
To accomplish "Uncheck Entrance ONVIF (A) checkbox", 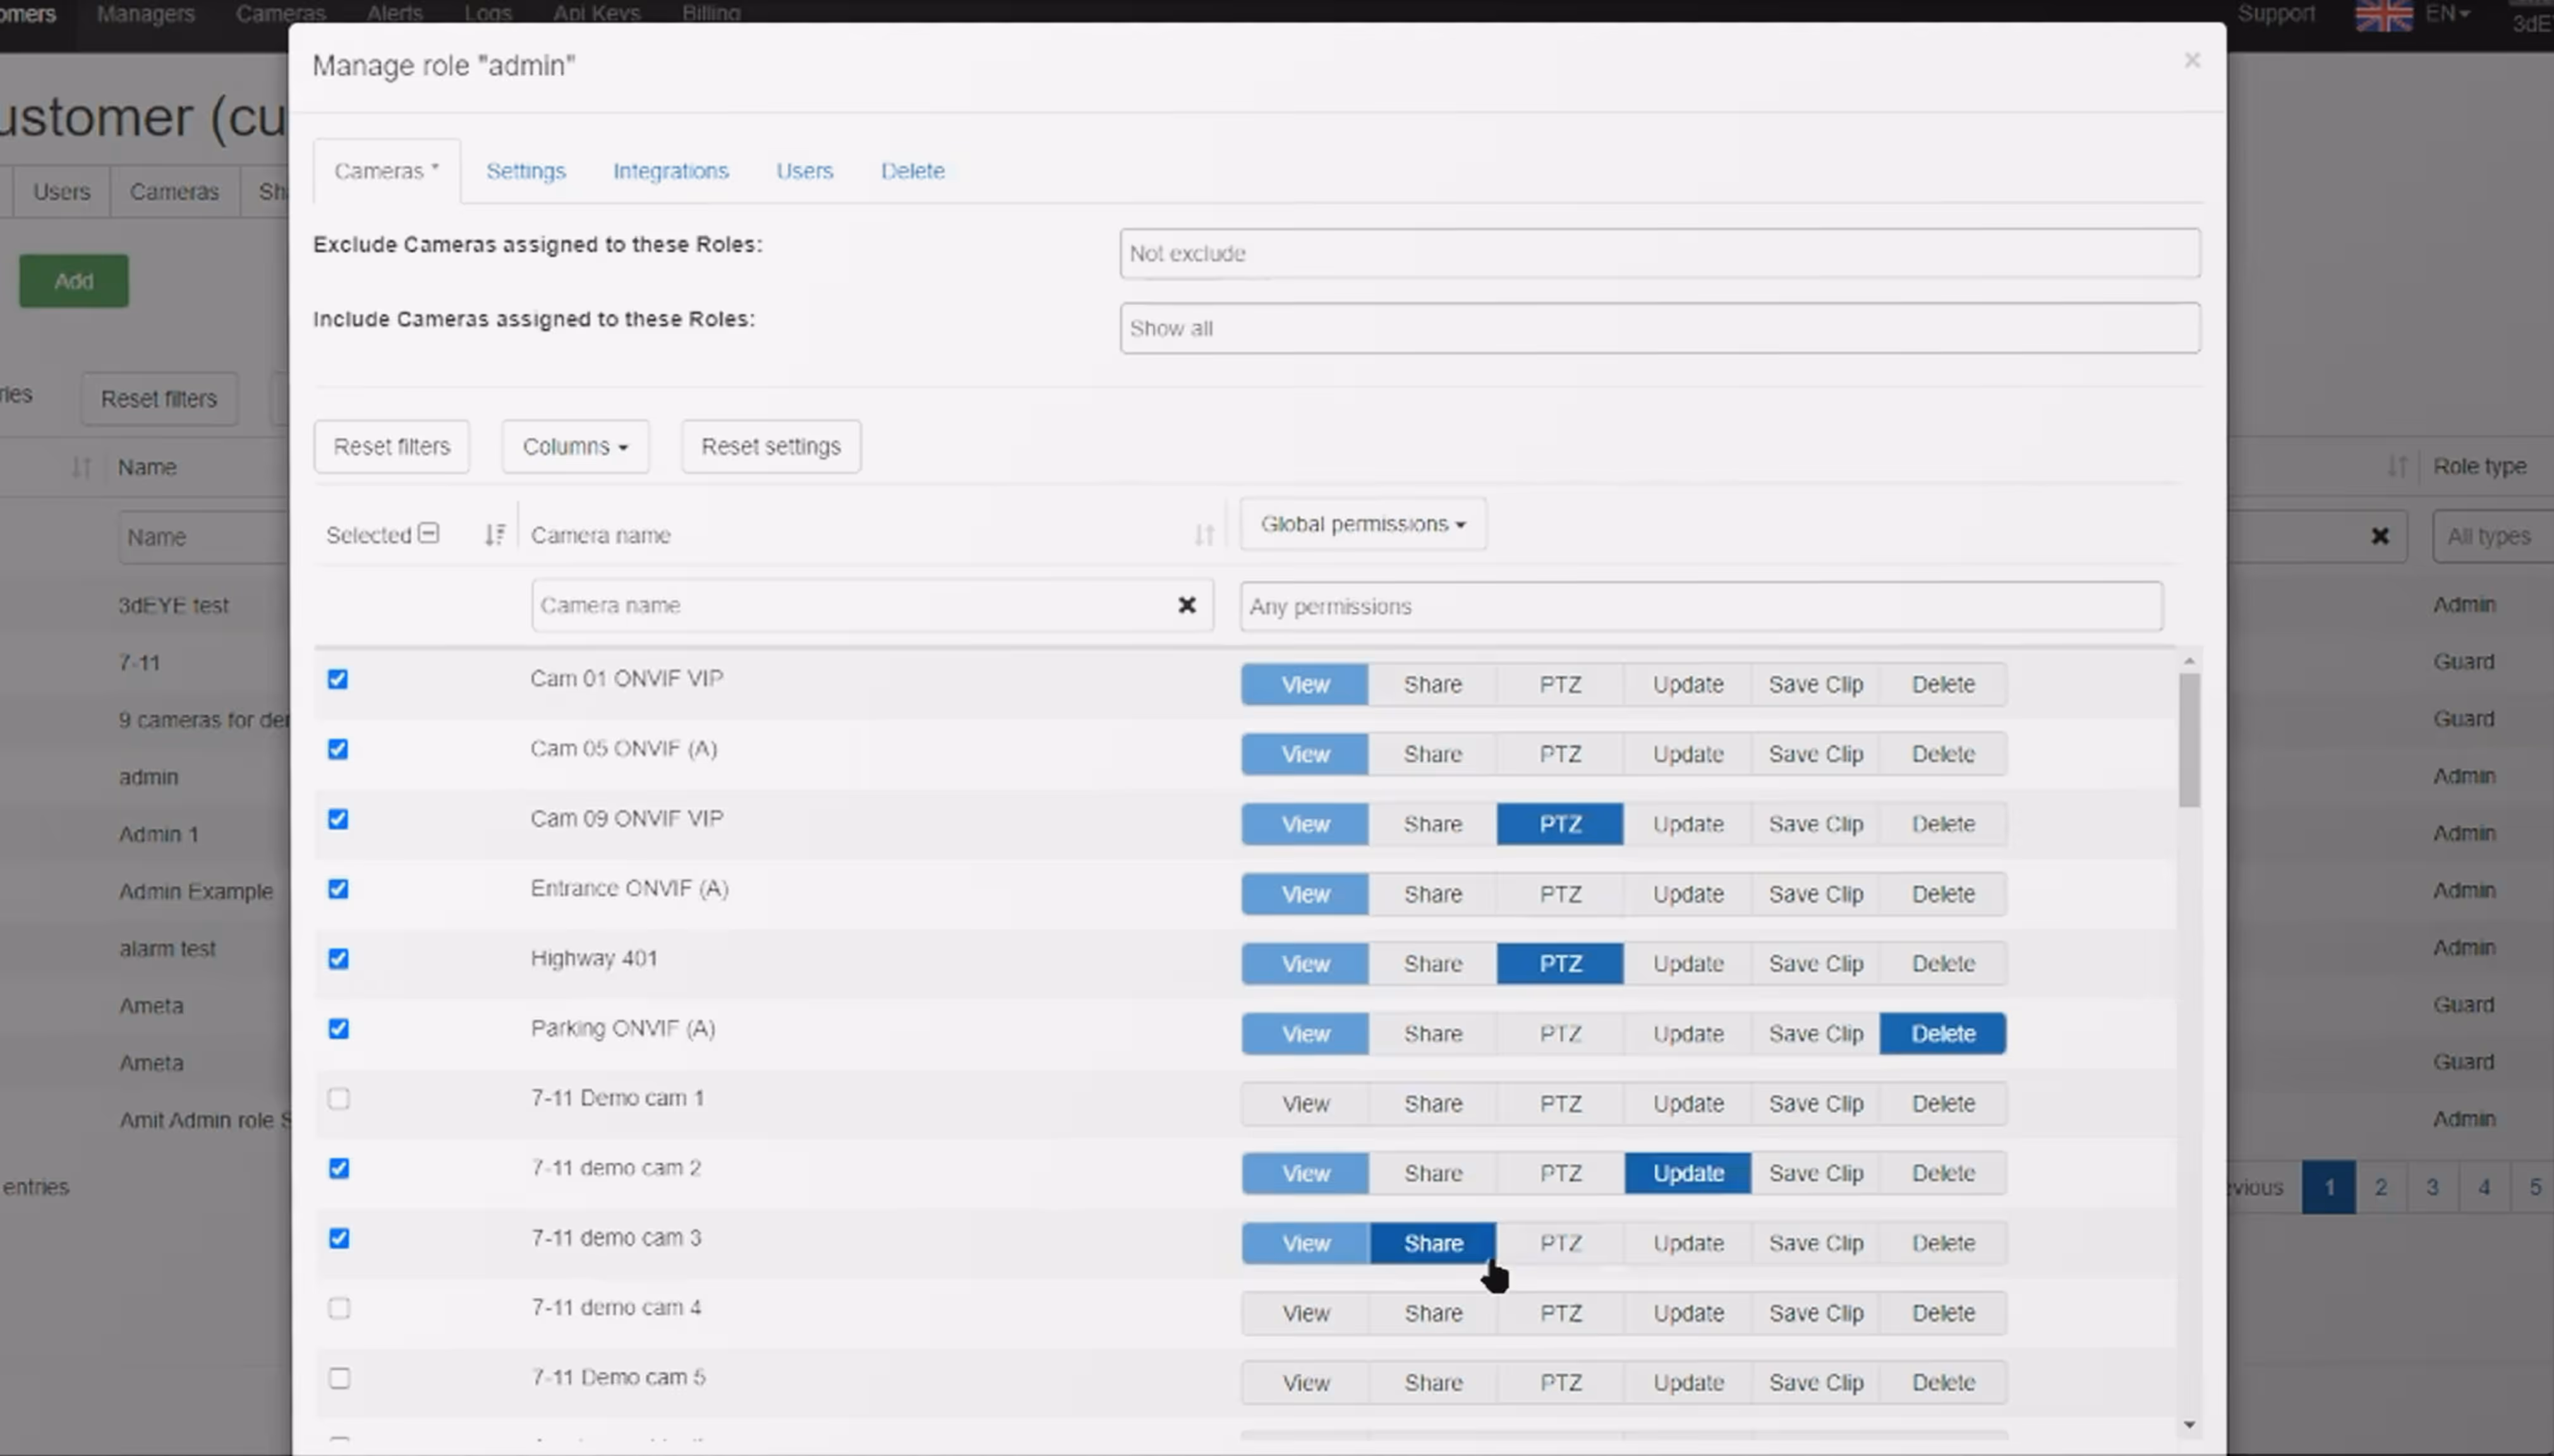I will pyautogui.click(x=338, y=890).
